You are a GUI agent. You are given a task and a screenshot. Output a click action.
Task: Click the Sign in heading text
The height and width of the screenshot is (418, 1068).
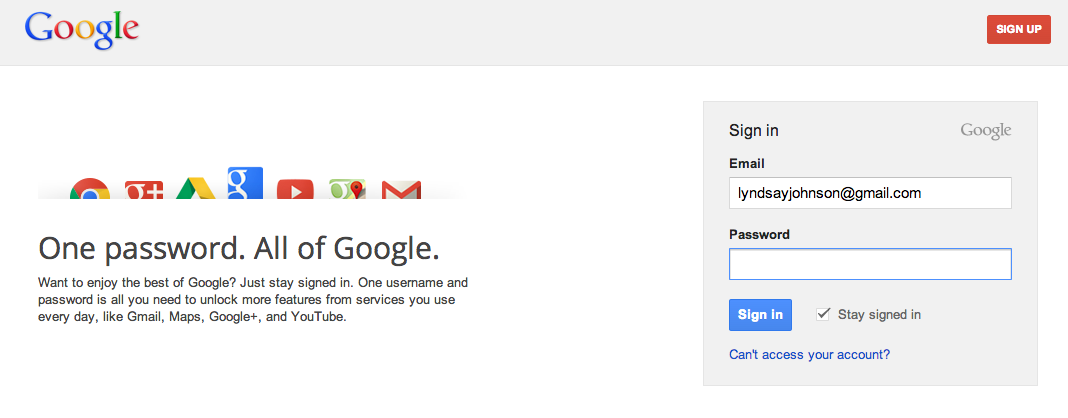[753, 130]
